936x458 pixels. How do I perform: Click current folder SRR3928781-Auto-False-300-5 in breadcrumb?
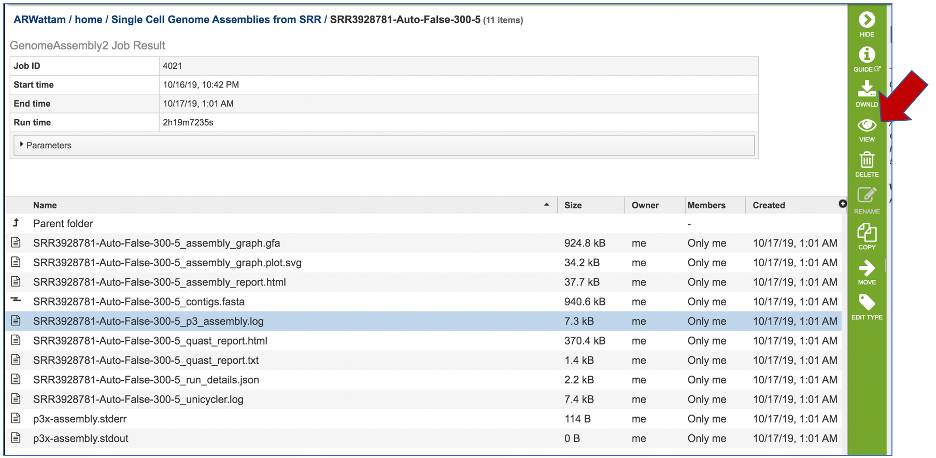tap(406, 20)
